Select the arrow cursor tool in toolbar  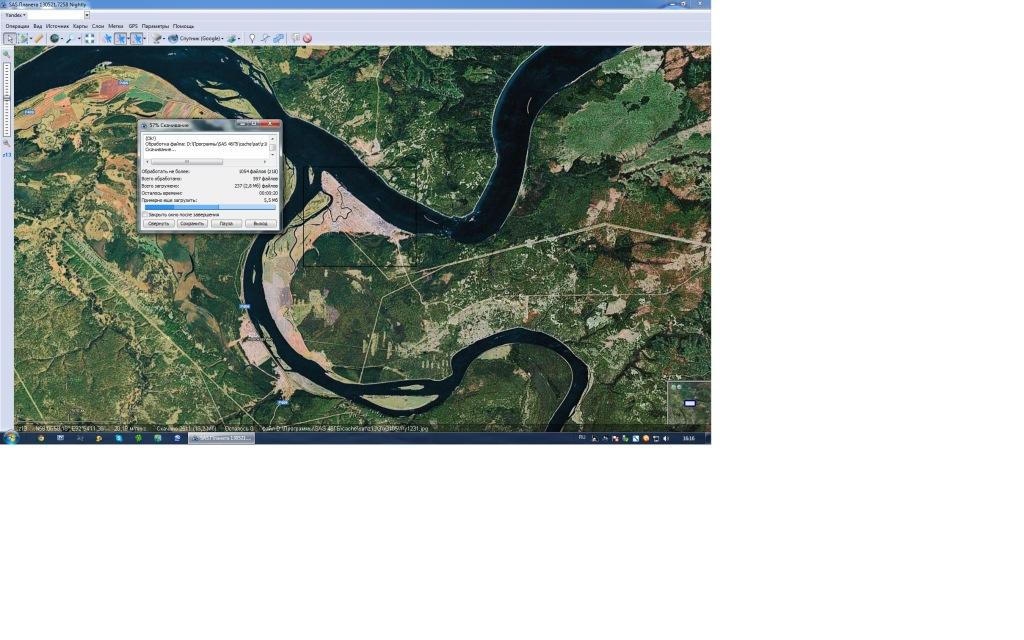coord(9,38)
